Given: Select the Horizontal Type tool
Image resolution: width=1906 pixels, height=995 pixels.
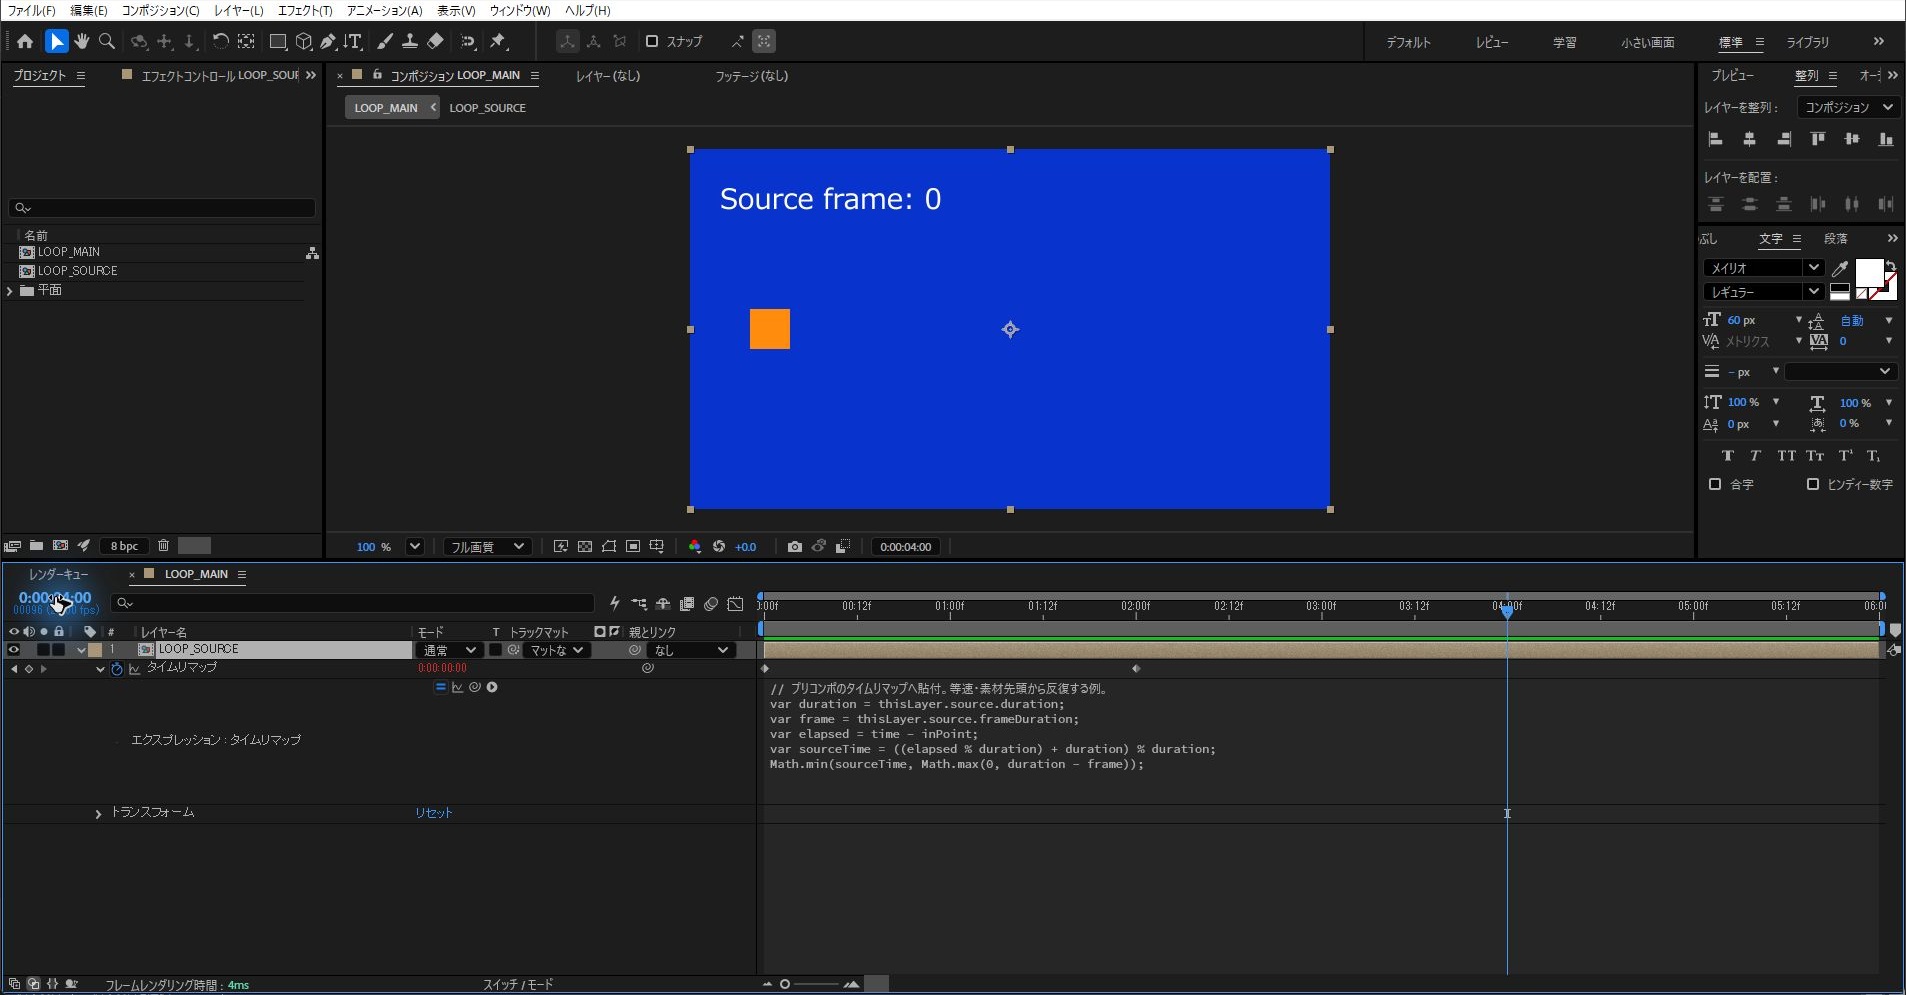Looking at the screenshot, I should 353,41.
